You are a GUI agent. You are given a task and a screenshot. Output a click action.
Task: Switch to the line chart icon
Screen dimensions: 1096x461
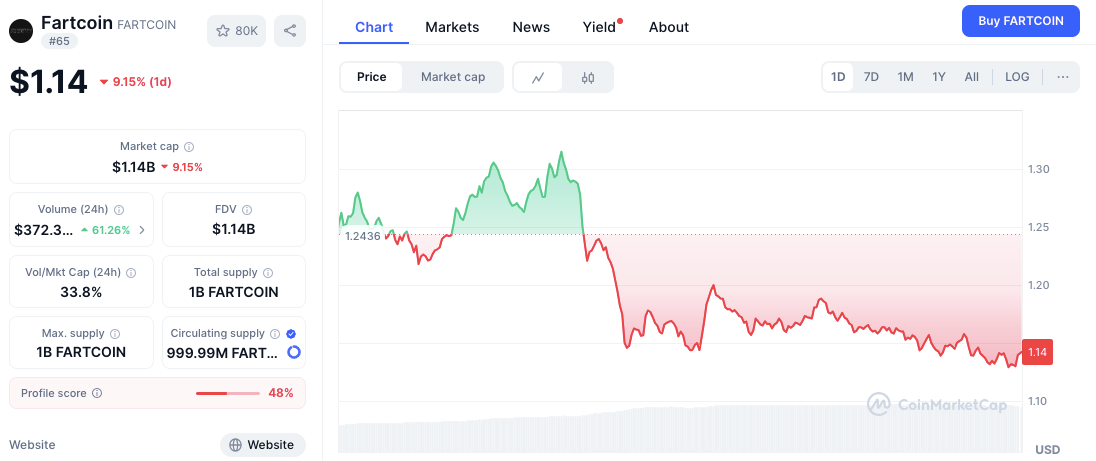coord(538,77)
